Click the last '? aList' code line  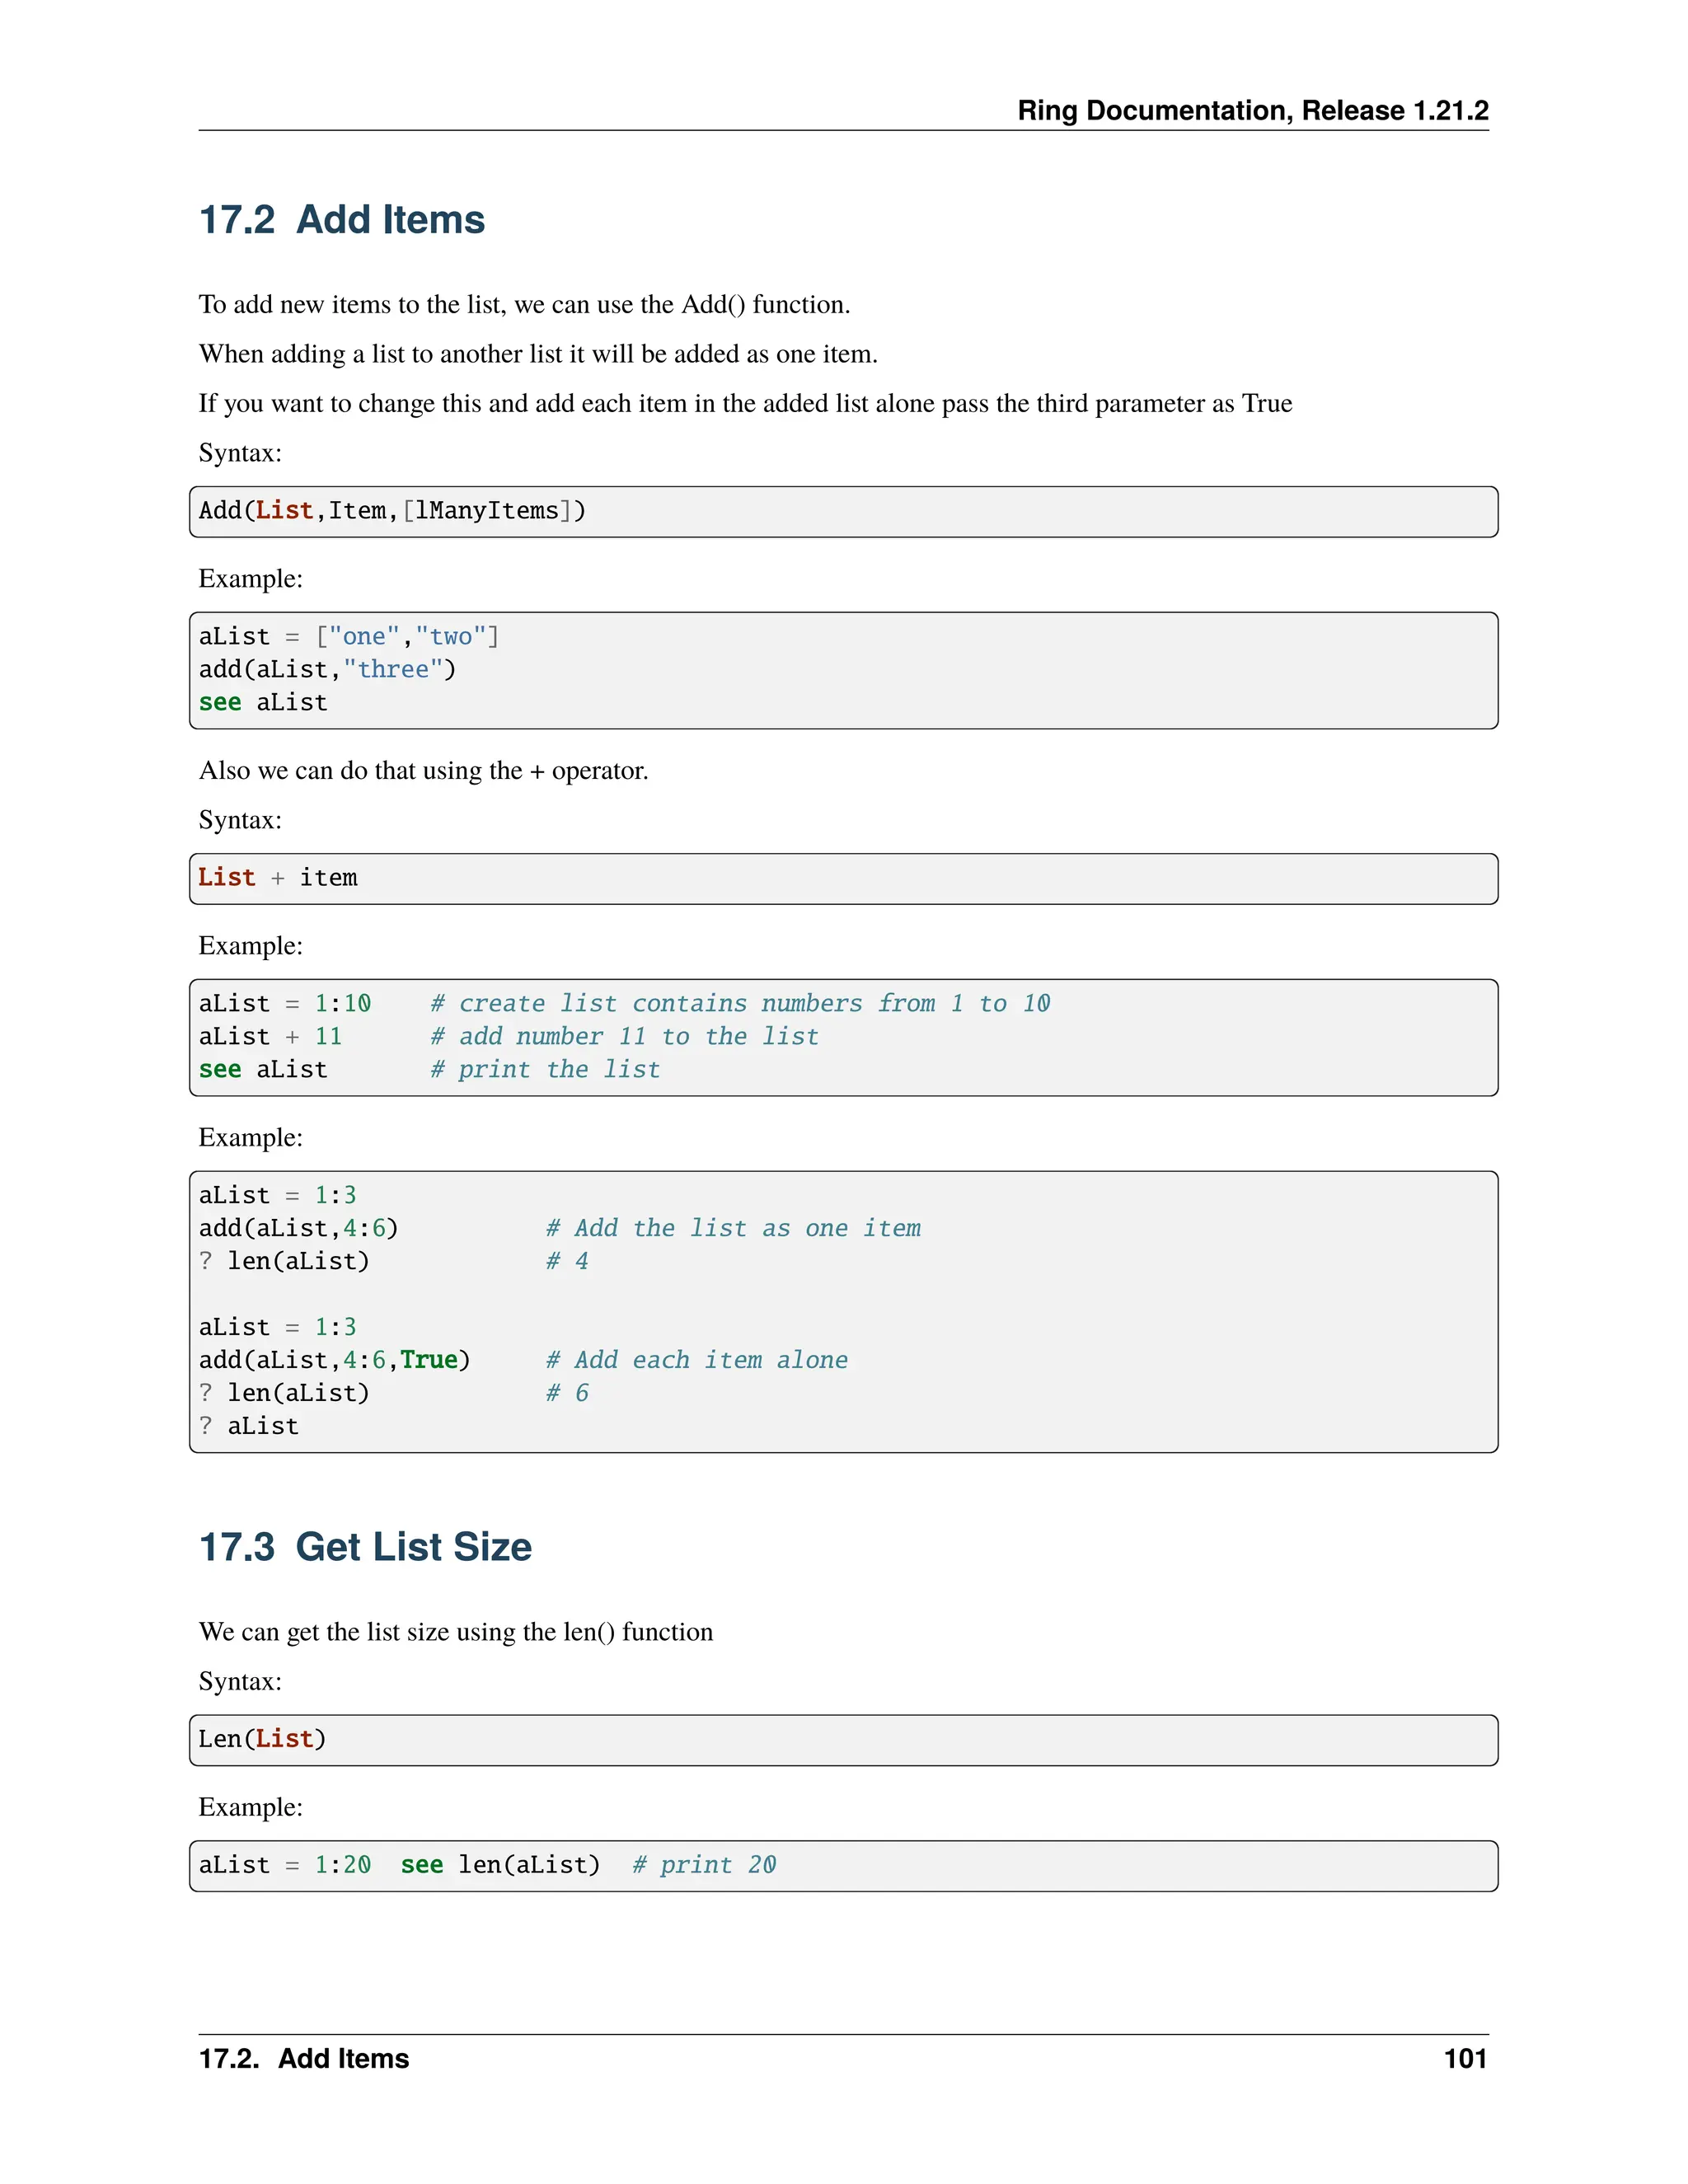[x=249, y=1427]
